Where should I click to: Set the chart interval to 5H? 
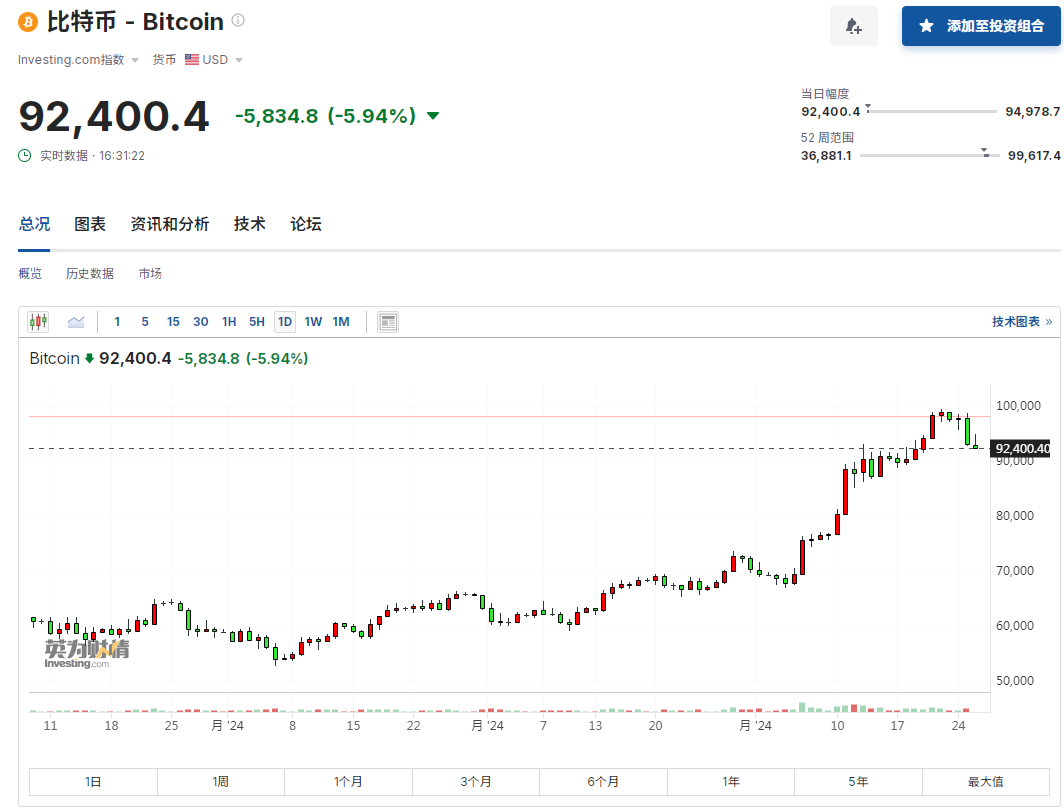coord(256,322)
